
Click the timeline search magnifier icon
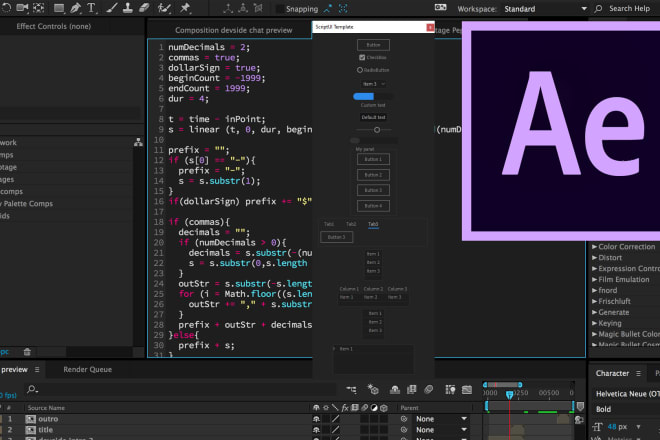[32, 389]
